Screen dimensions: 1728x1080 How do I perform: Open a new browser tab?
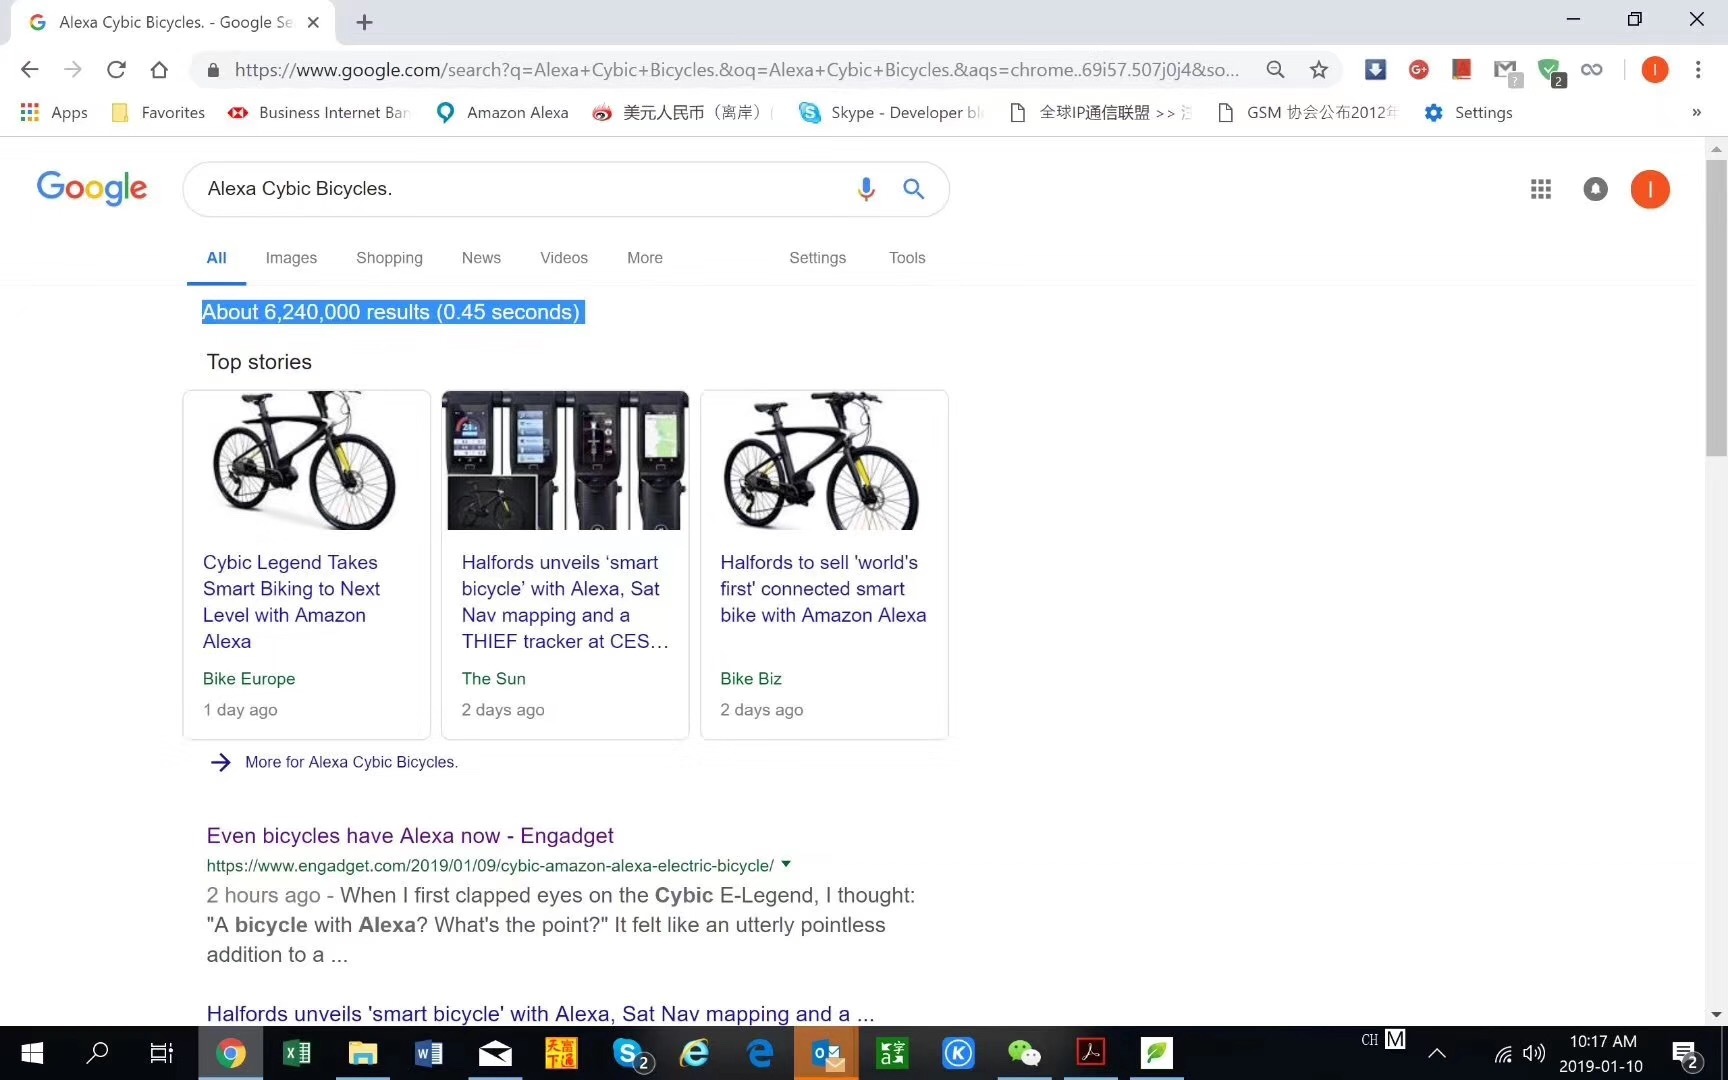point(365,22)
